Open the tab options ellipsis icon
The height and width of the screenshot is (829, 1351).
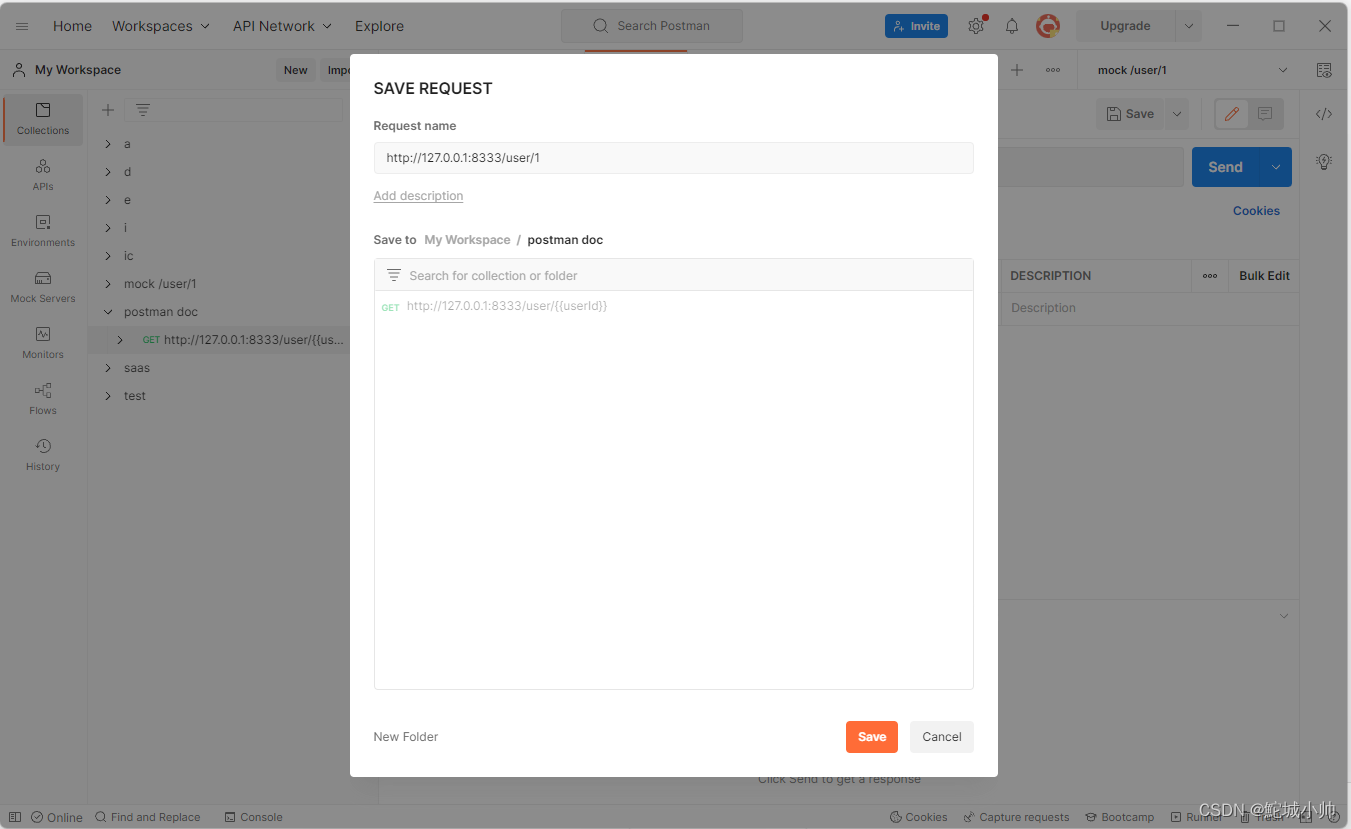pyautogui.click(x=1053, y=70)
